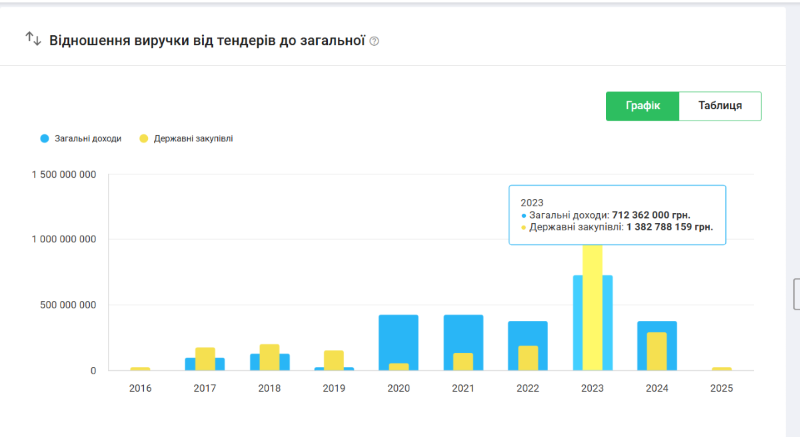Click the handle on the right edge
Viewport: 800px width, 437px height.
pyautogui.click(x=796, y=294)
